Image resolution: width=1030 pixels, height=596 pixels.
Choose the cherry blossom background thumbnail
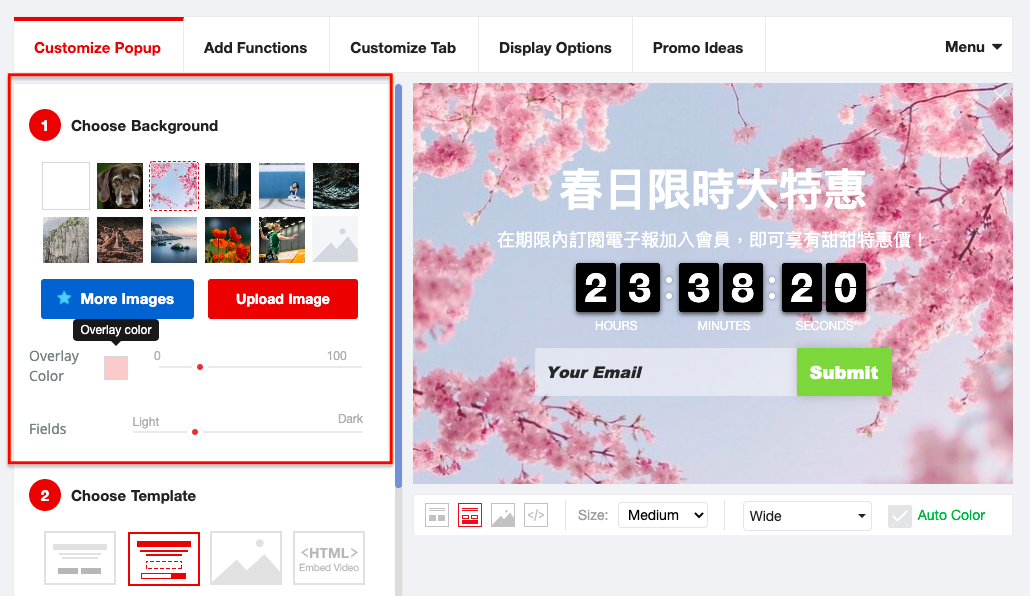pyautogui.click(x=174, y=186)
